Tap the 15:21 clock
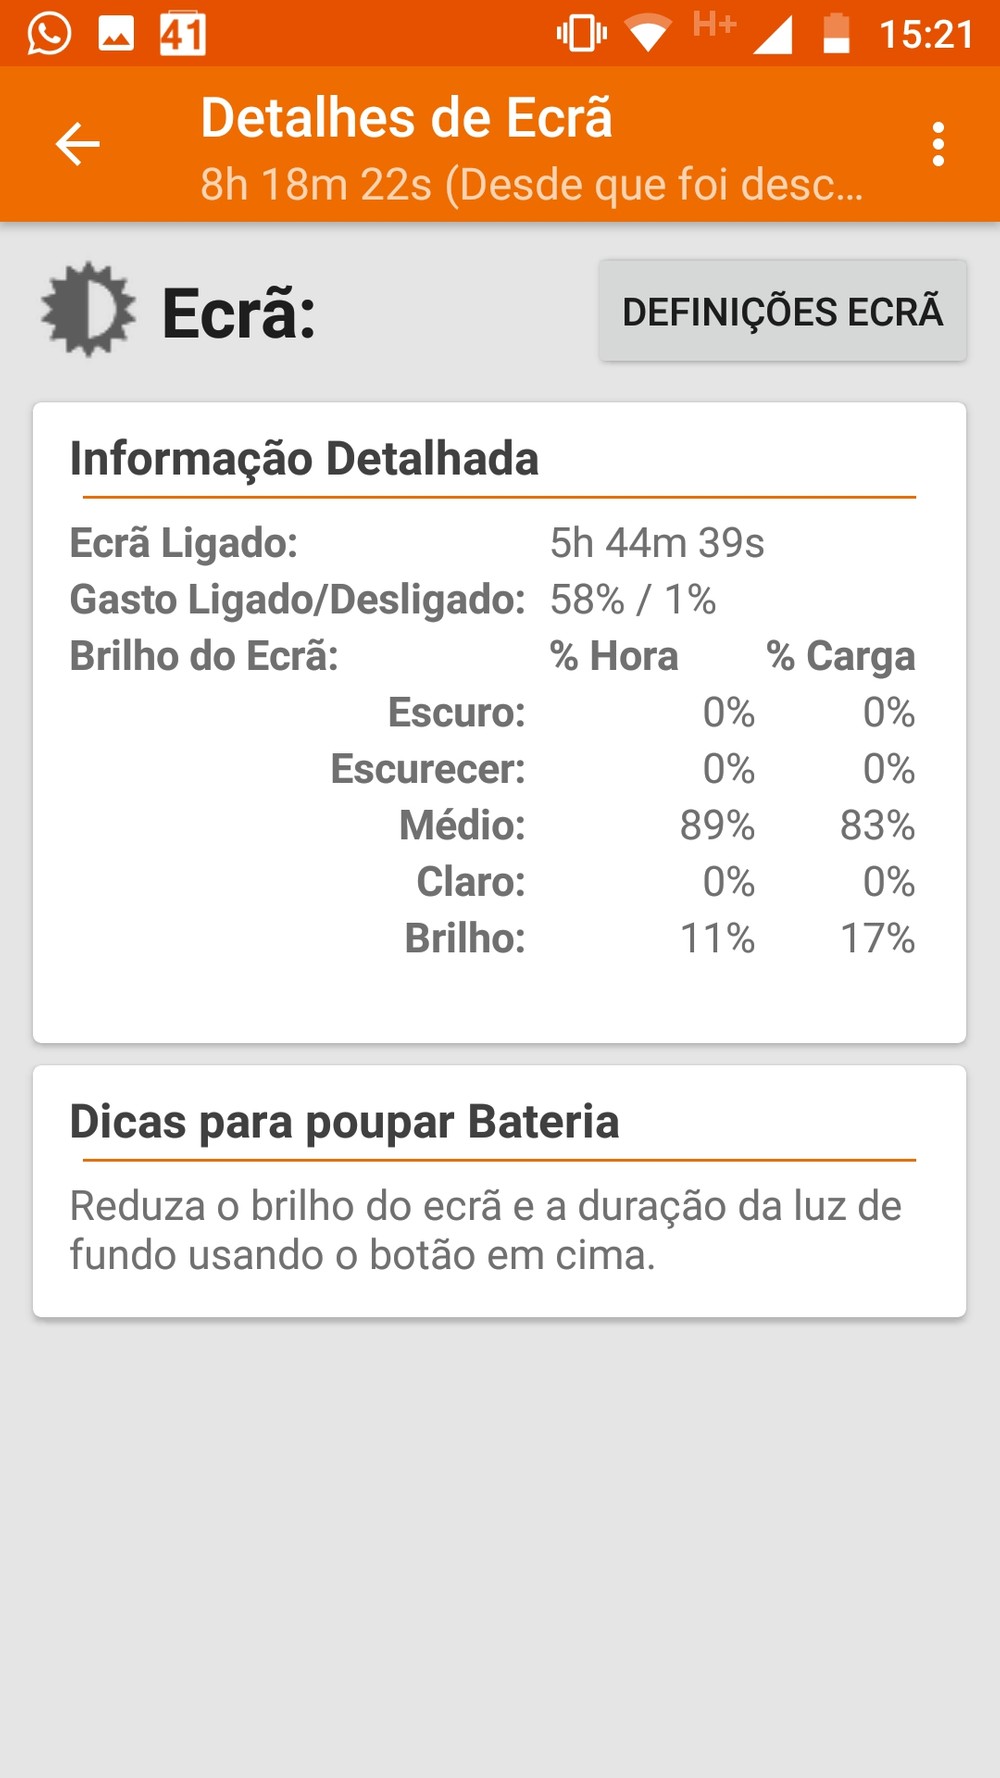 (x=926, y=35)
